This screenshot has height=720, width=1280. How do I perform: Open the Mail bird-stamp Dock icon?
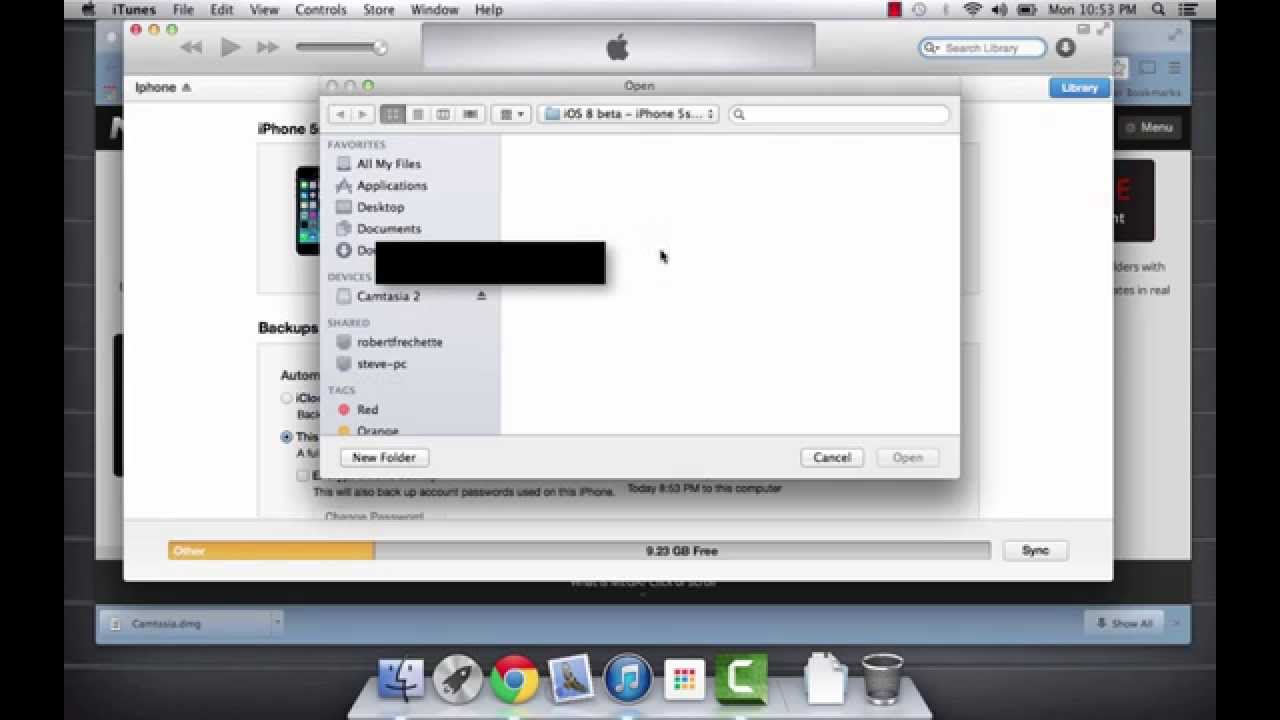click(571, 680)
